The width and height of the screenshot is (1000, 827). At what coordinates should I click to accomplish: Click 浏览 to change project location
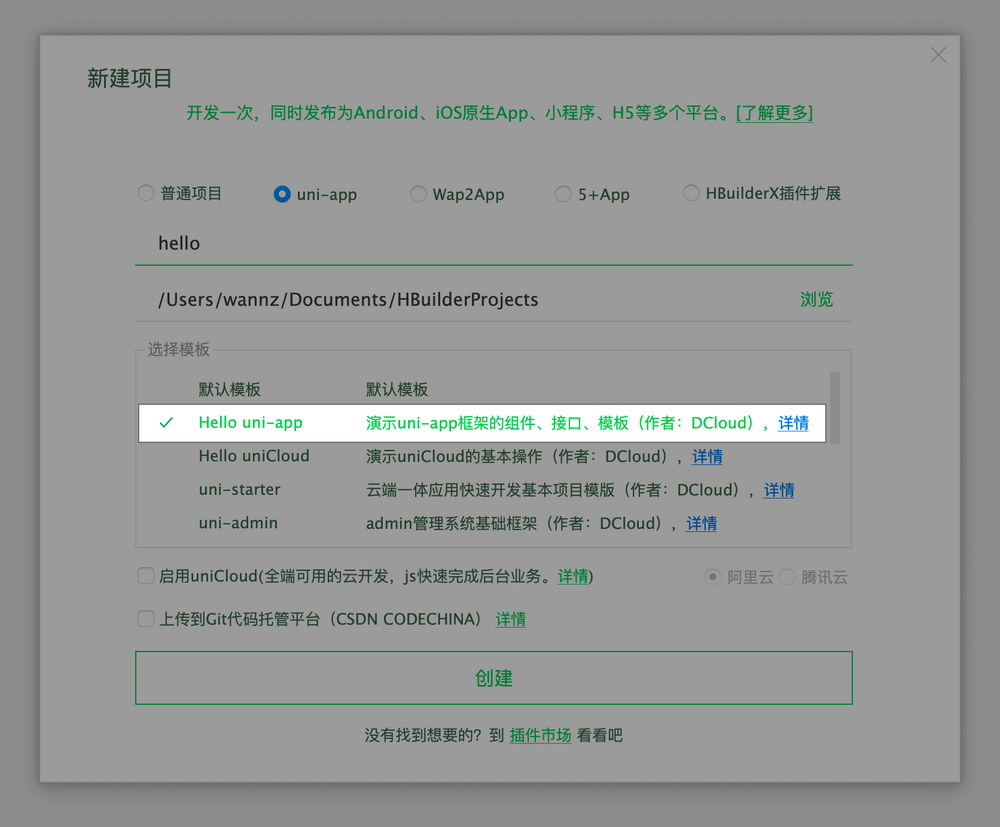pyautogui.click(x=817, y=299)
